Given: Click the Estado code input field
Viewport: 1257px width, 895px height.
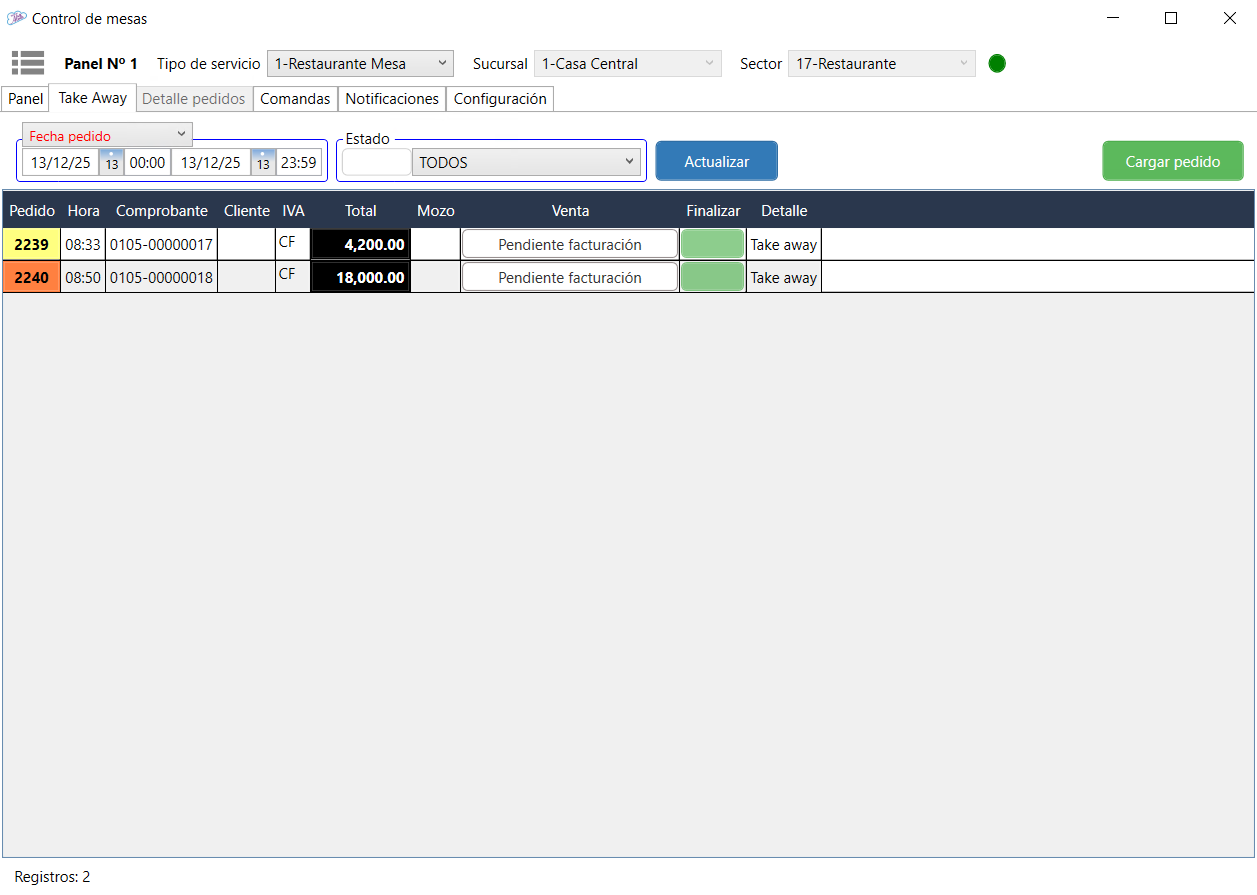Looking at the screenshot, I should pyautogui.click(x=376, y=163).
